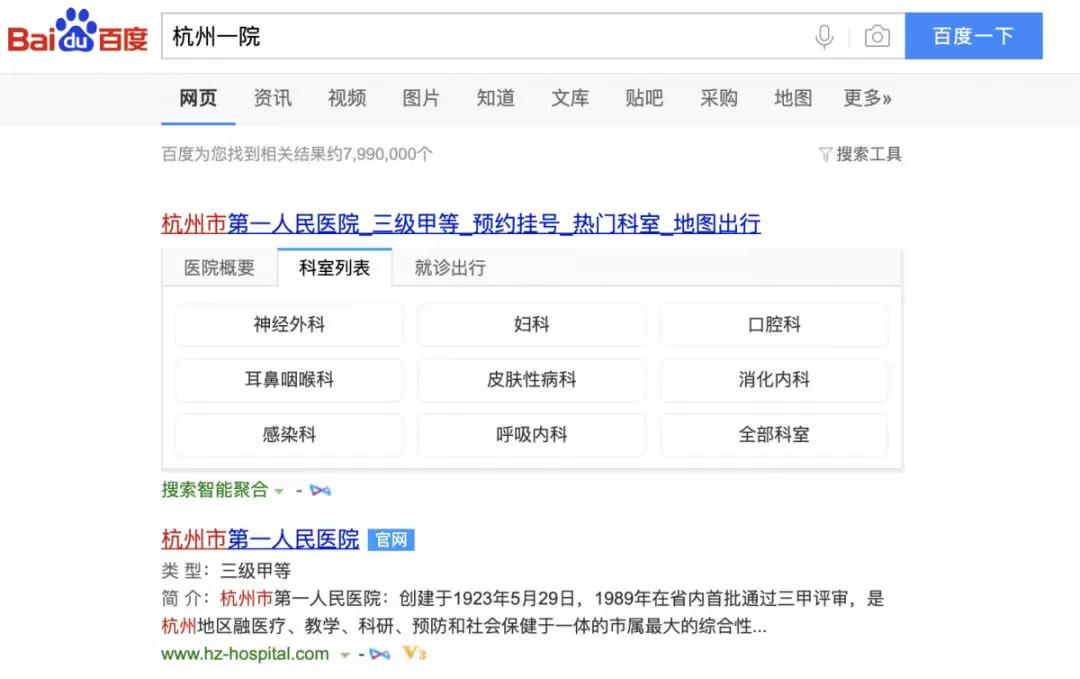The image size is (1080, 679).
Task: Click the Baidu logo
Action: (78, 31)
